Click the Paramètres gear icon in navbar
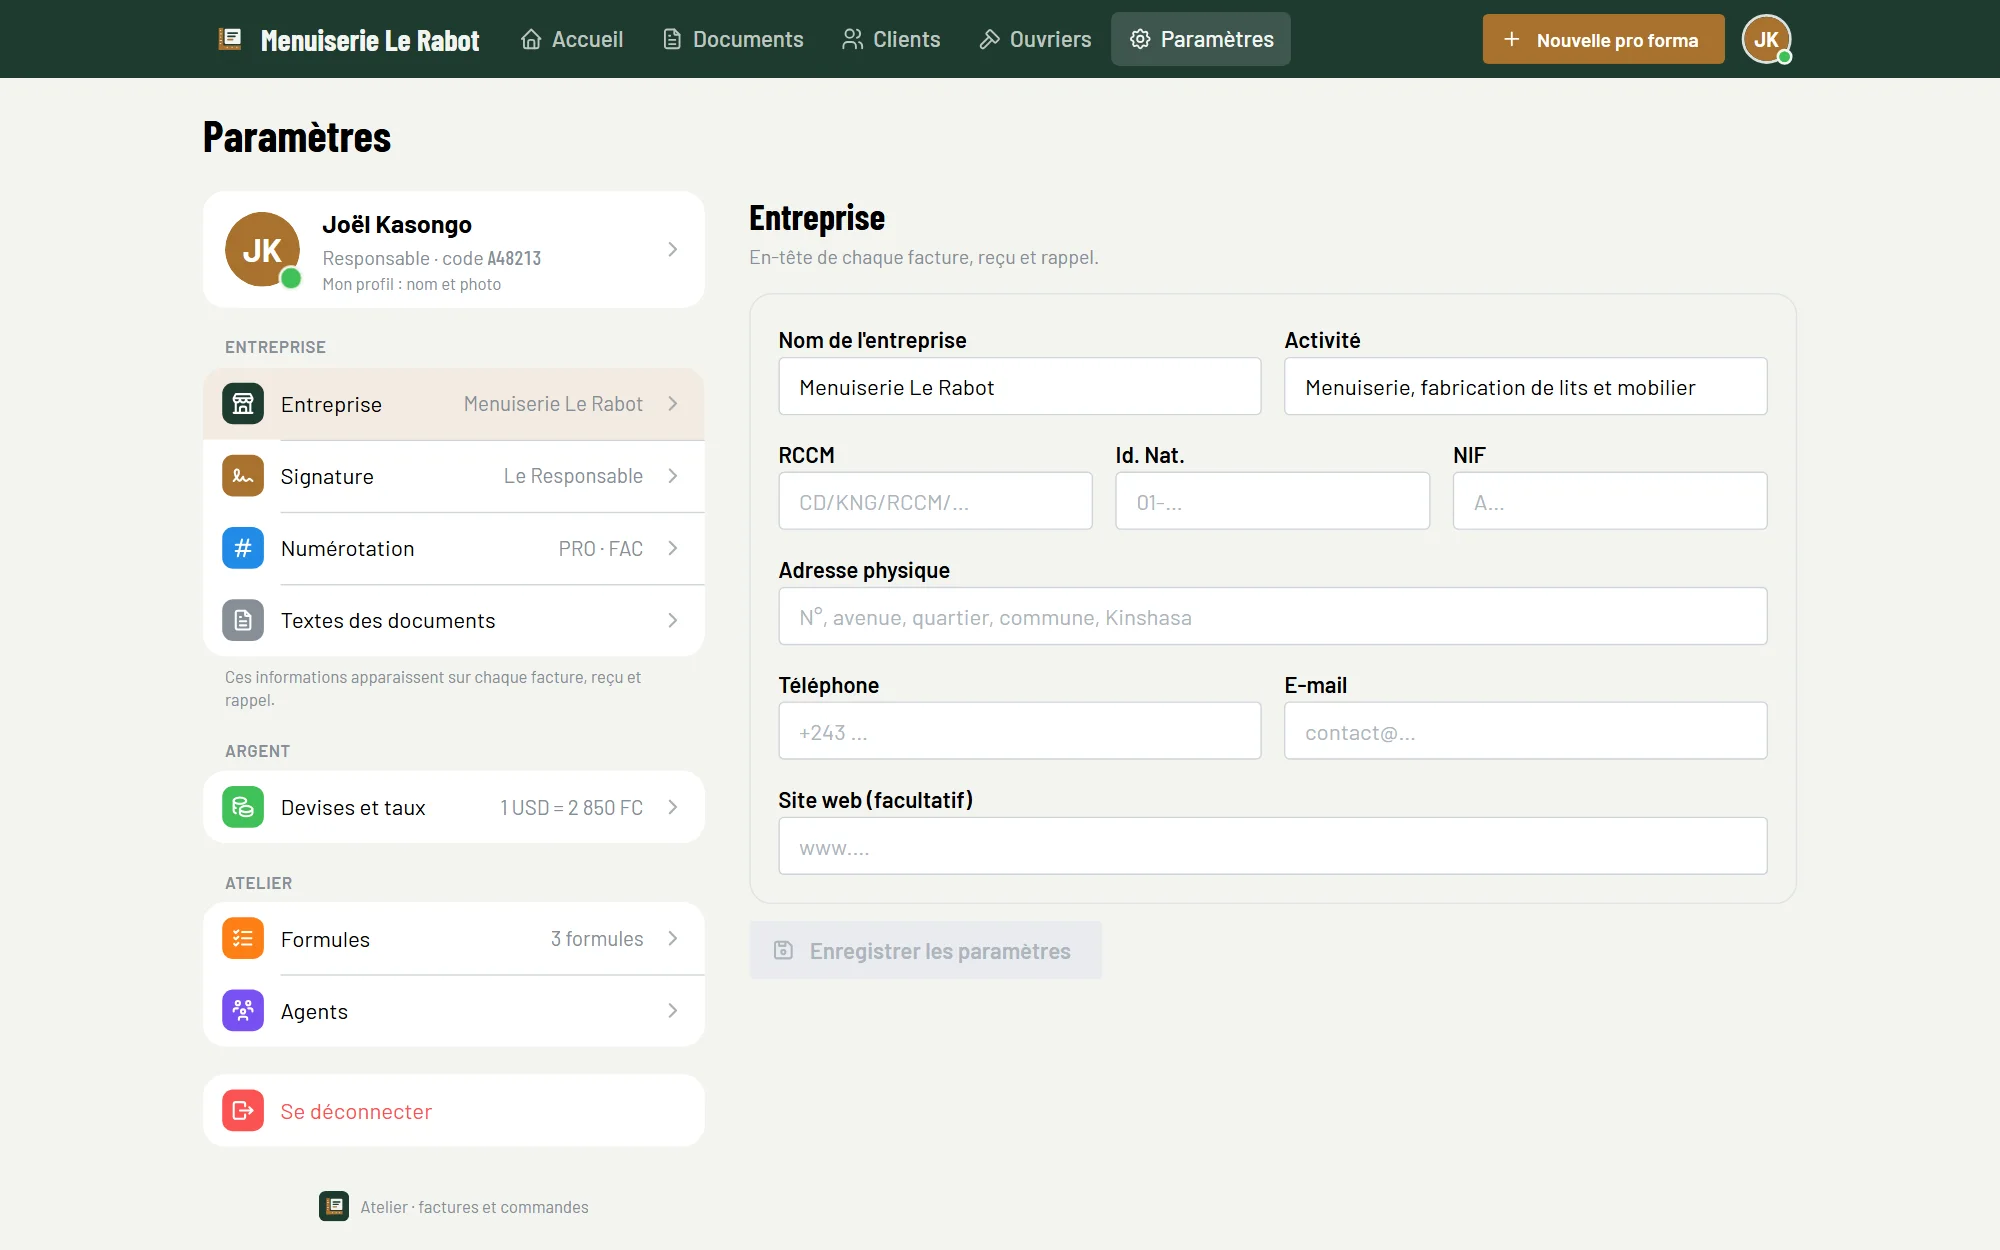This screenshot has height=1250, width=2000. pyautogui.click(x=1140, y=39)
